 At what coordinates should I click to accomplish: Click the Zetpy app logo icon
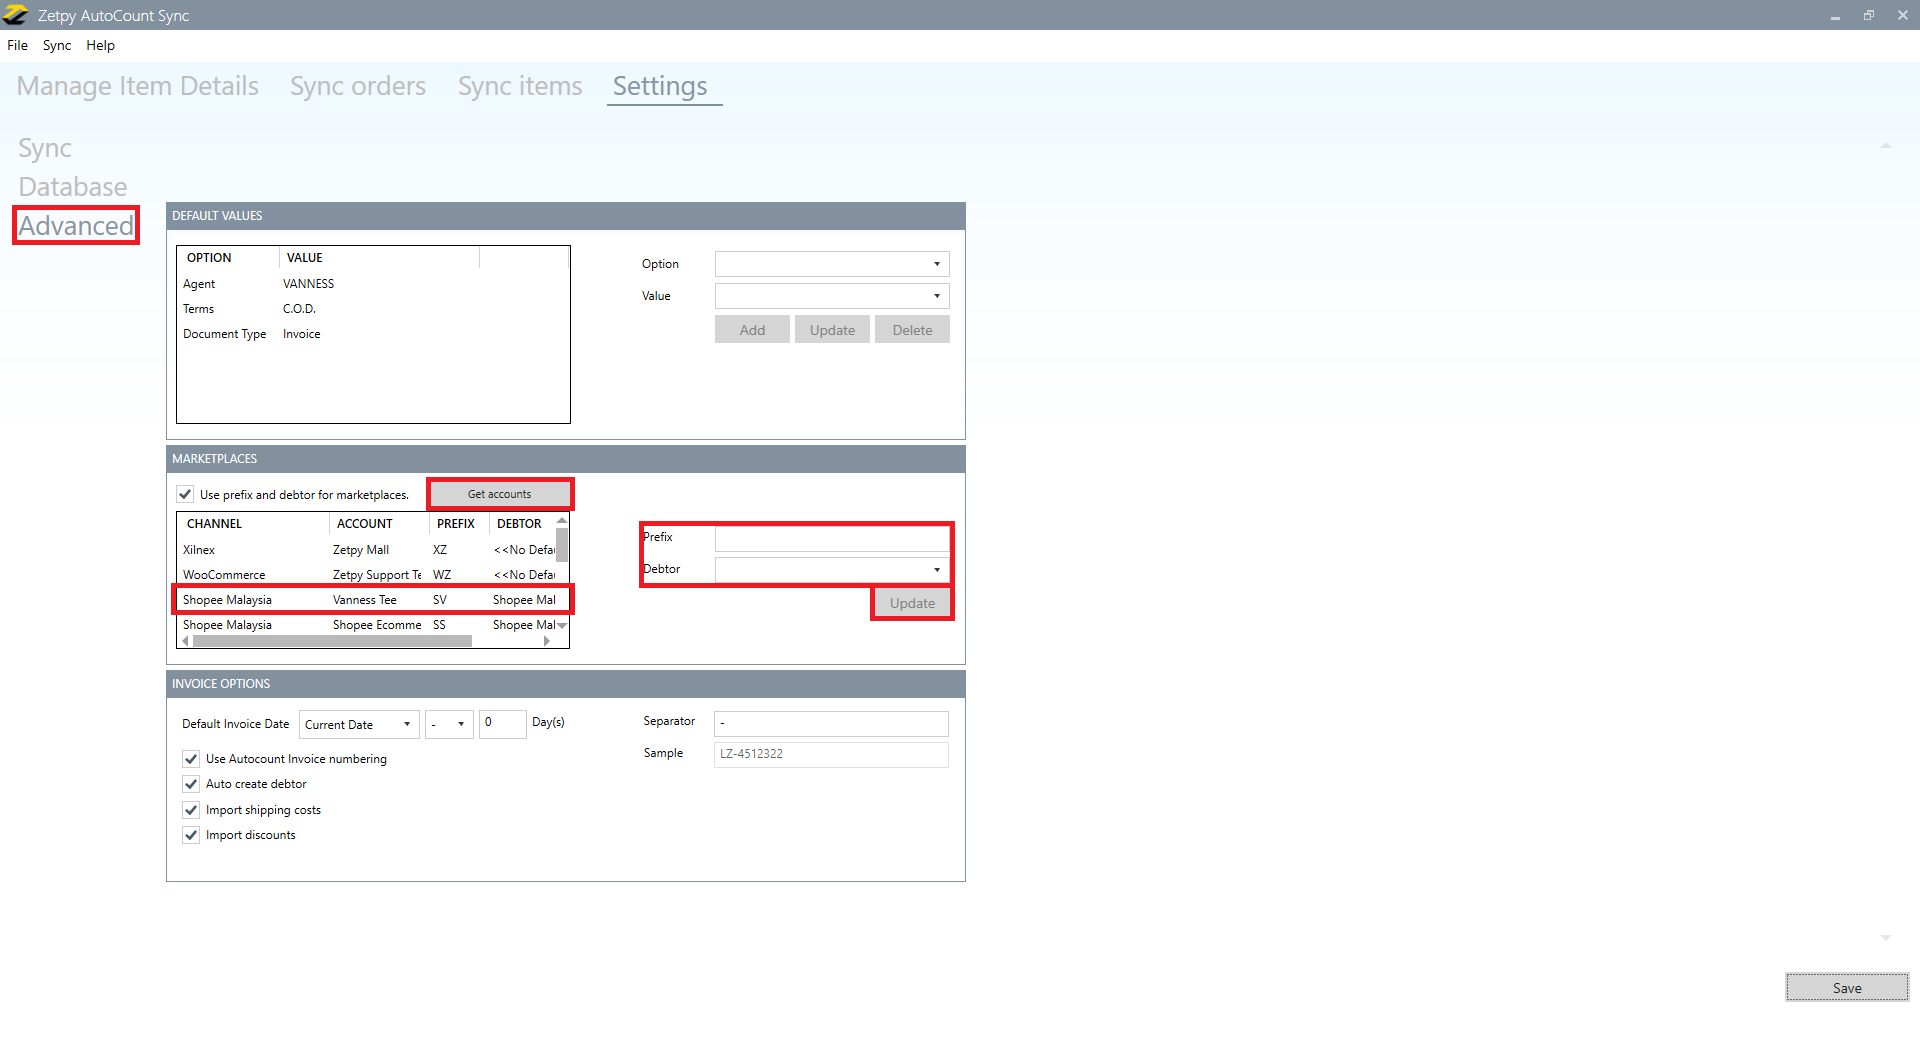(15, 15)
